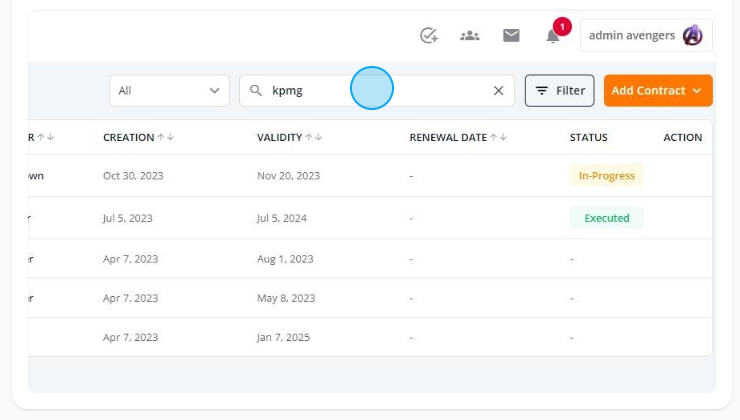This screenshot has width=740, height=420.
Task: Open the notifications bell
Action: tap(553, 36)
